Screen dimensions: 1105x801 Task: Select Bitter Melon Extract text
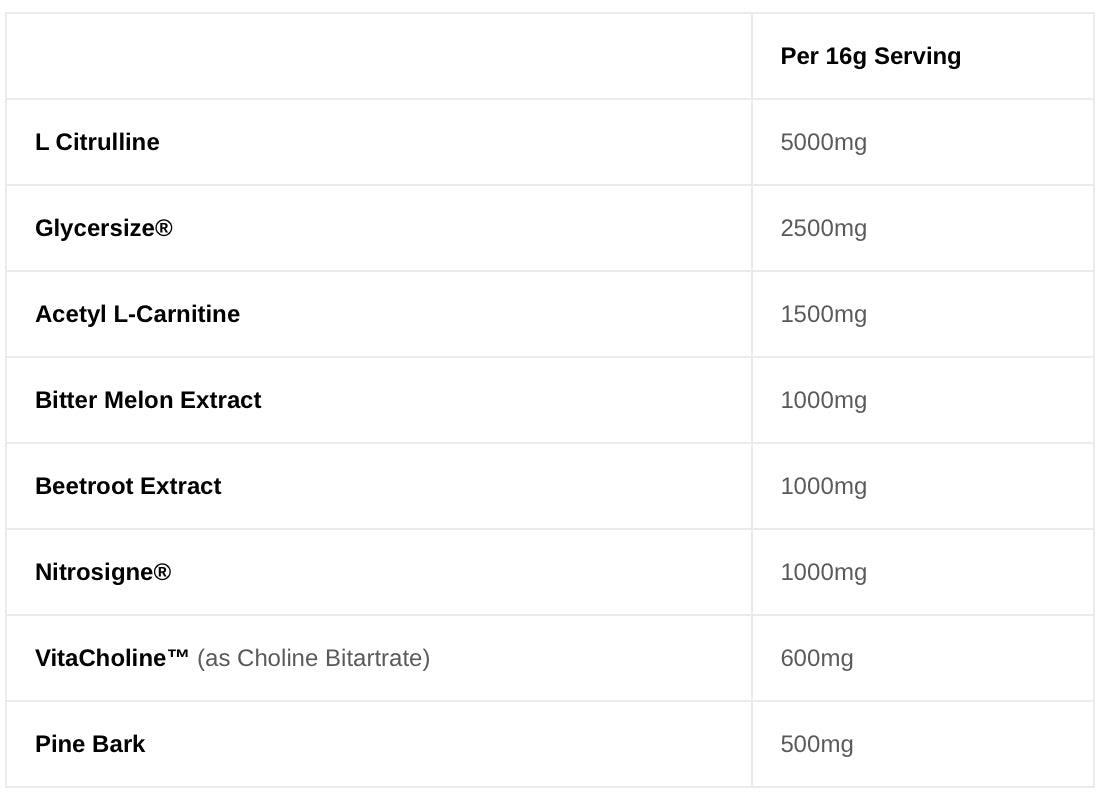148,400
